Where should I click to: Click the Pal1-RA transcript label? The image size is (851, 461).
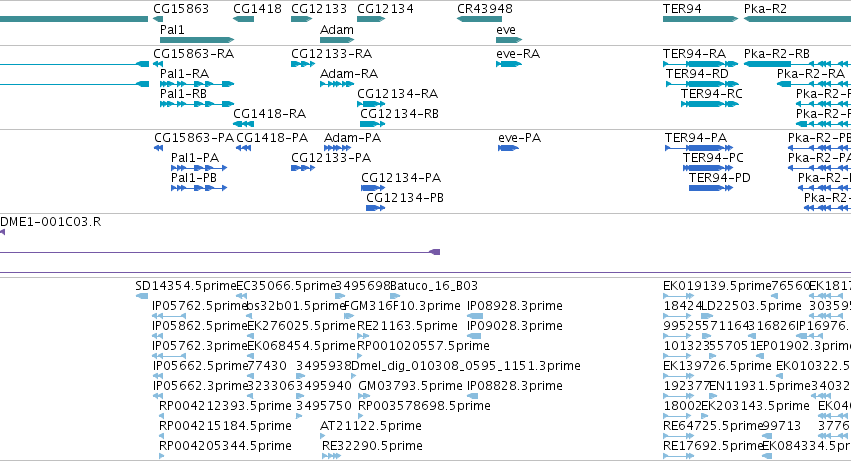click(185, 74)
